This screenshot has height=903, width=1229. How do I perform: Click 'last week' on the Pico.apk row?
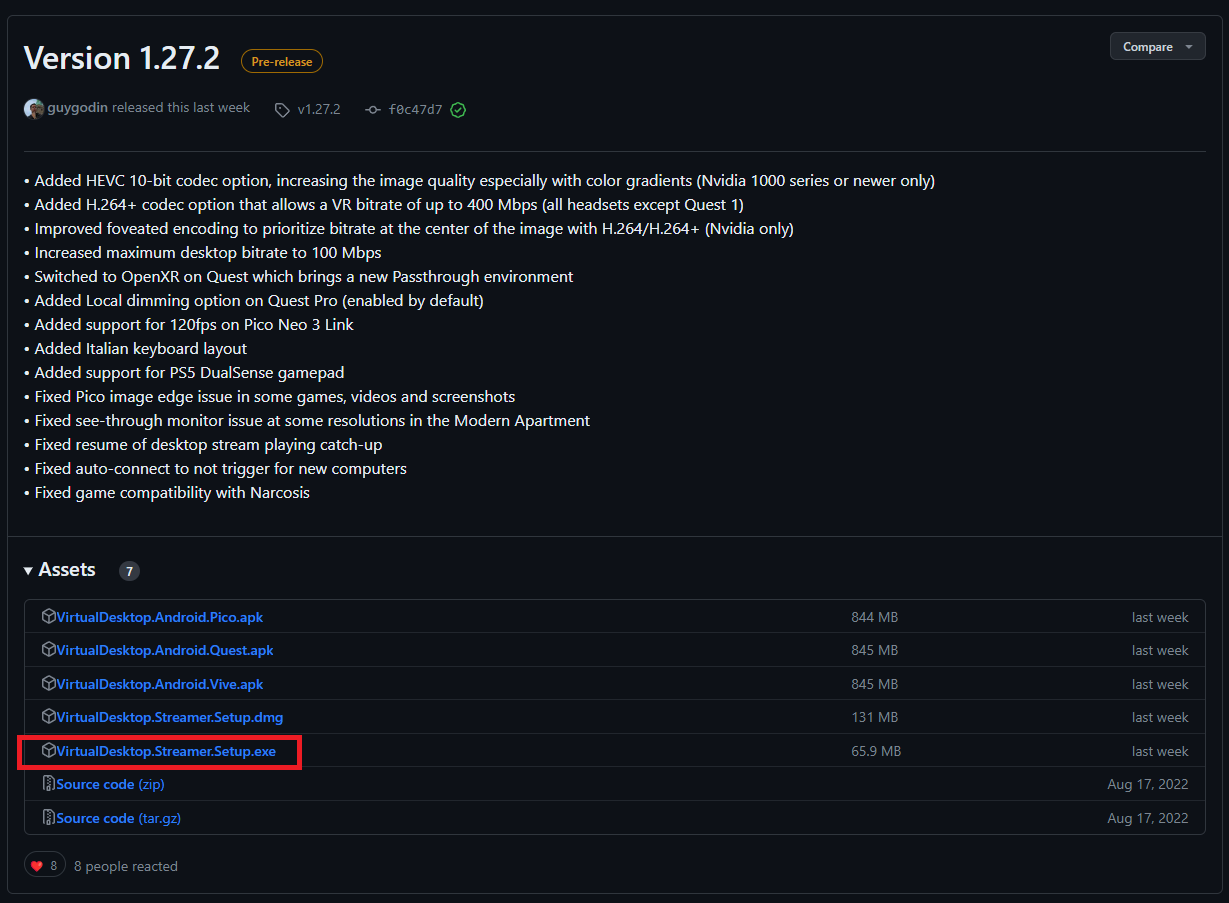tap(1160, 617)
